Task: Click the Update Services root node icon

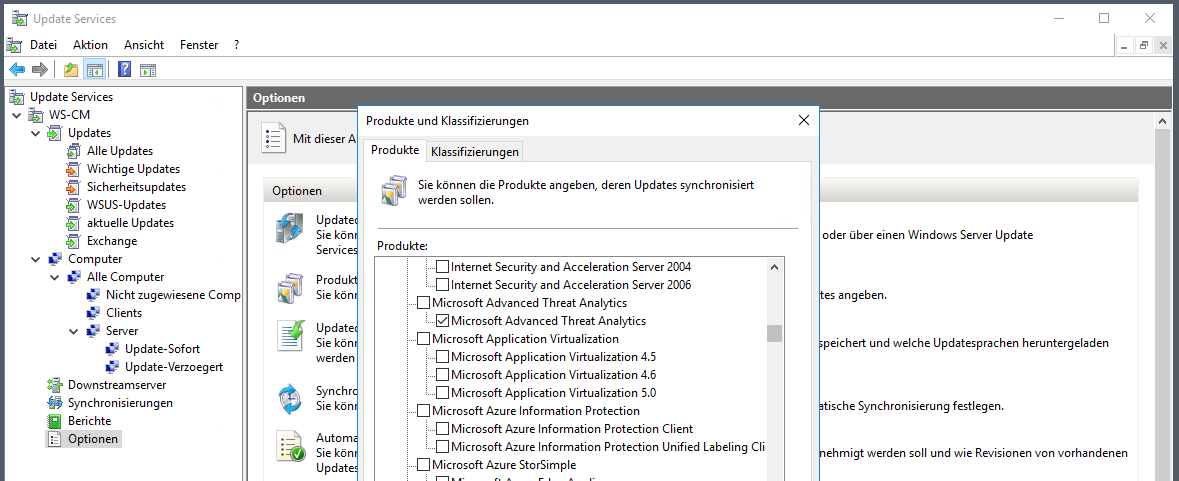Action: click(x=17, y=97)
